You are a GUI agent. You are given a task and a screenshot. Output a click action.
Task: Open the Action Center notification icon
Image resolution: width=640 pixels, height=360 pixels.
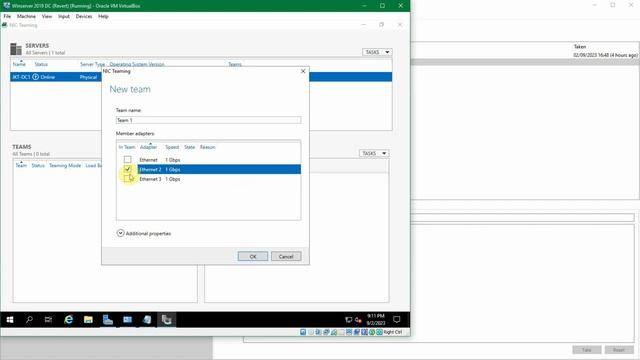396,320
